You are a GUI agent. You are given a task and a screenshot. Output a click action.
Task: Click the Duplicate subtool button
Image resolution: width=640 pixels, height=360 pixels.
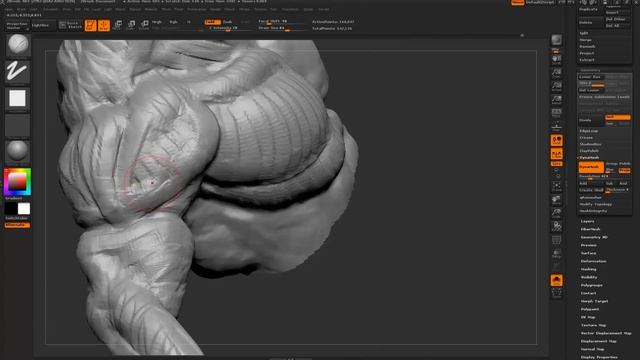point(590,9)
